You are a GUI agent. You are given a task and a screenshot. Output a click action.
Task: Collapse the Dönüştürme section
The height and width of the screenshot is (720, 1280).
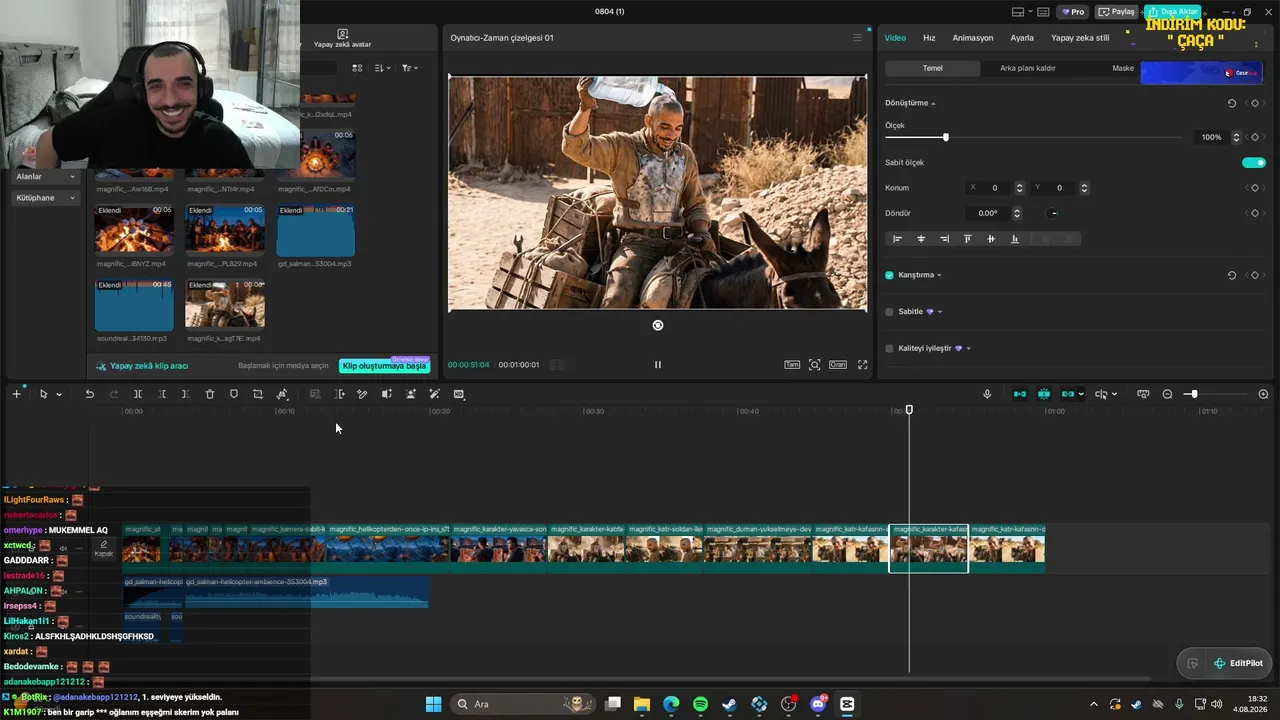pyautogui.click(x=933, y=104)
